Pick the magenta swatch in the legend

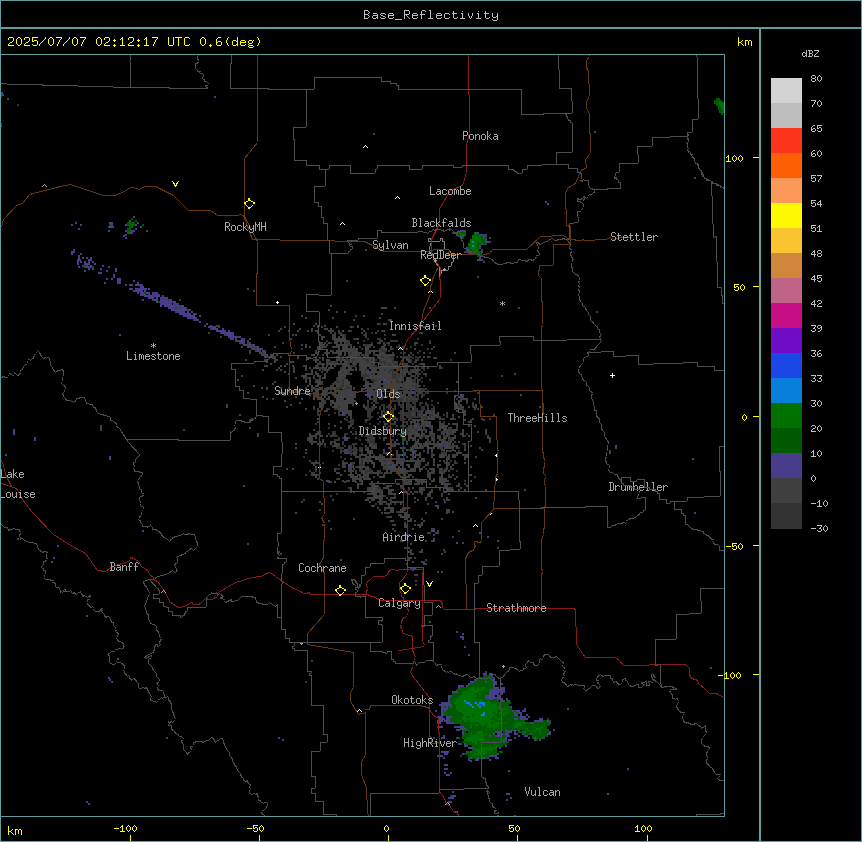[x=786, y=315]
